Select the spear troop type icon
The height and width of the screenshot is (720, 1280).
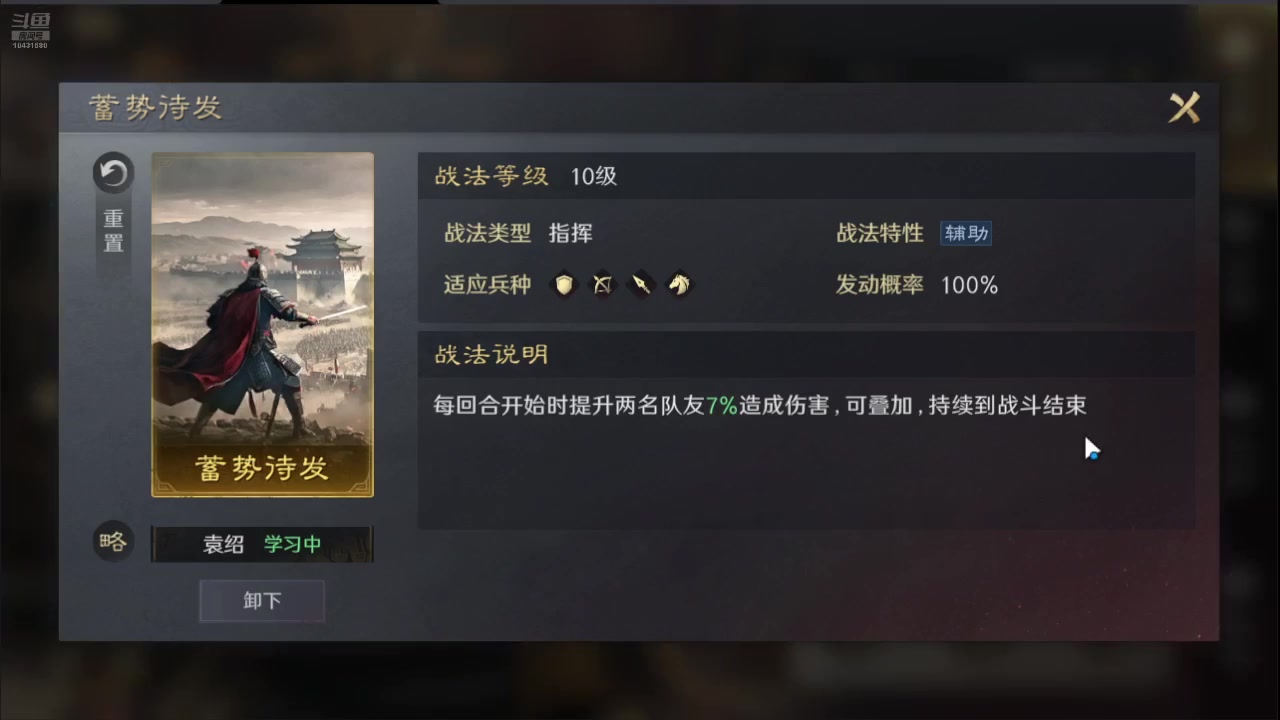(641, 285)
